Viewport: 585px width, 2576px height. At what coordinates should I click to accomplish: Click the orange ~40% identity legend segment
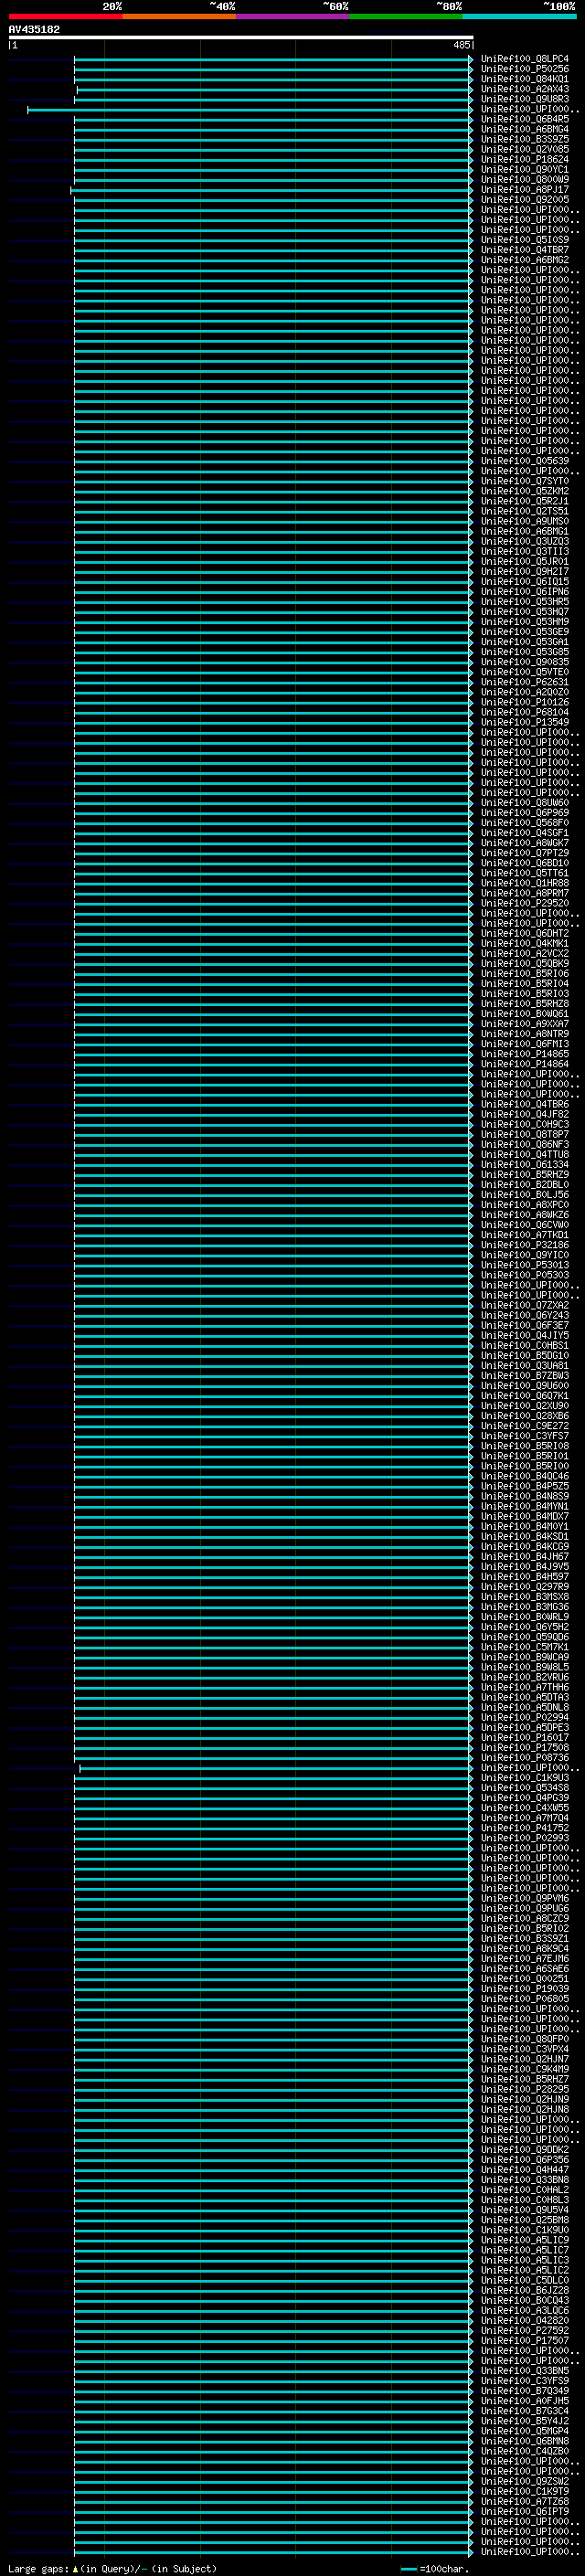[180, 16]
